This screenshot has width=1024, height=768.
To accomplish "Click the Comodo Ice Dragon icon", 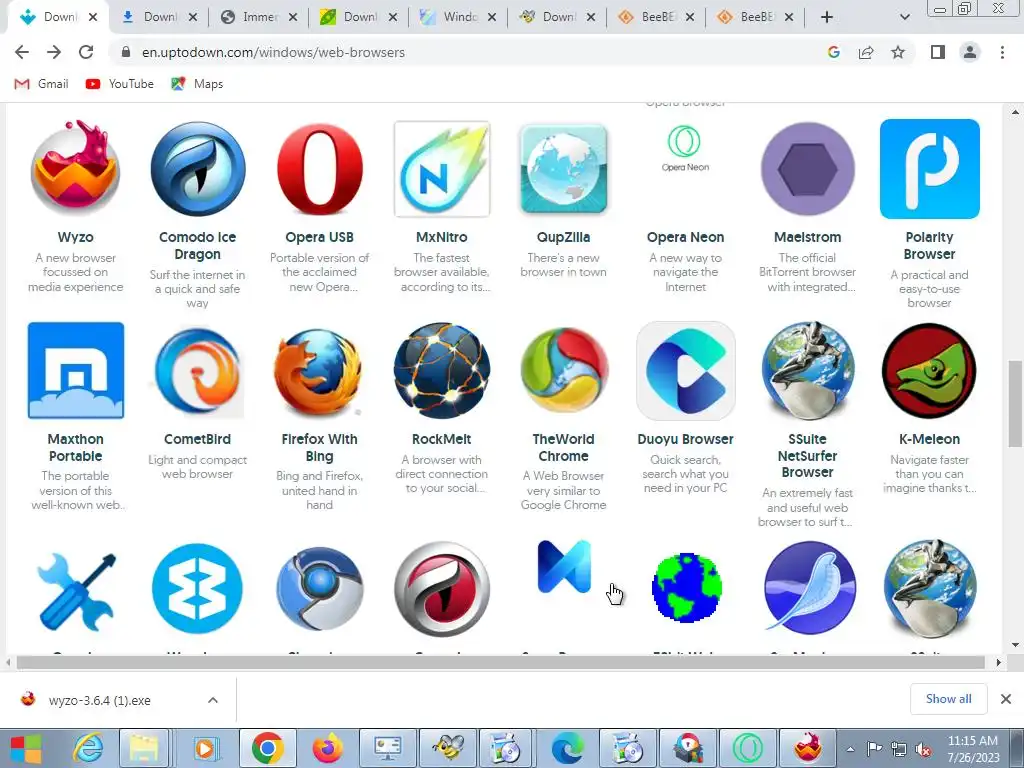I will click(x=197, y=168).
